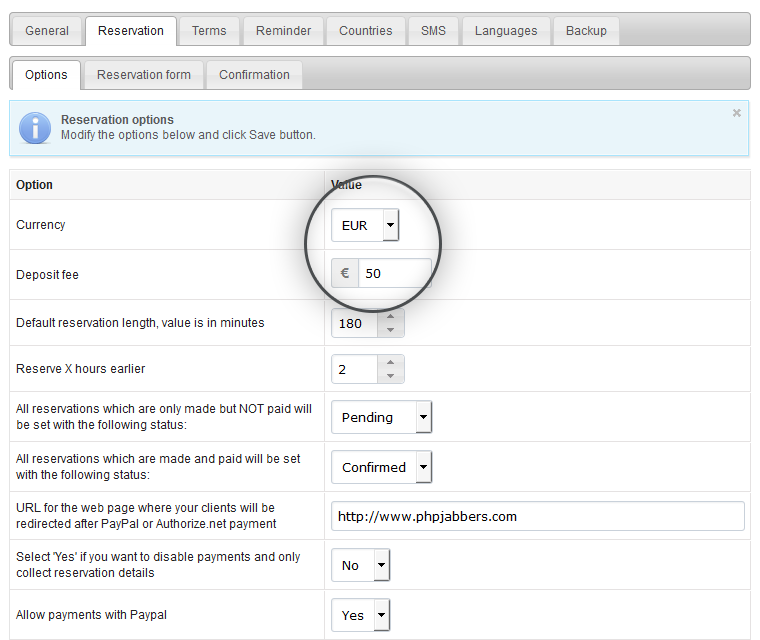Select the Reservation tab
The height and width of the screenshot is (640, 760).
point(131,31)
